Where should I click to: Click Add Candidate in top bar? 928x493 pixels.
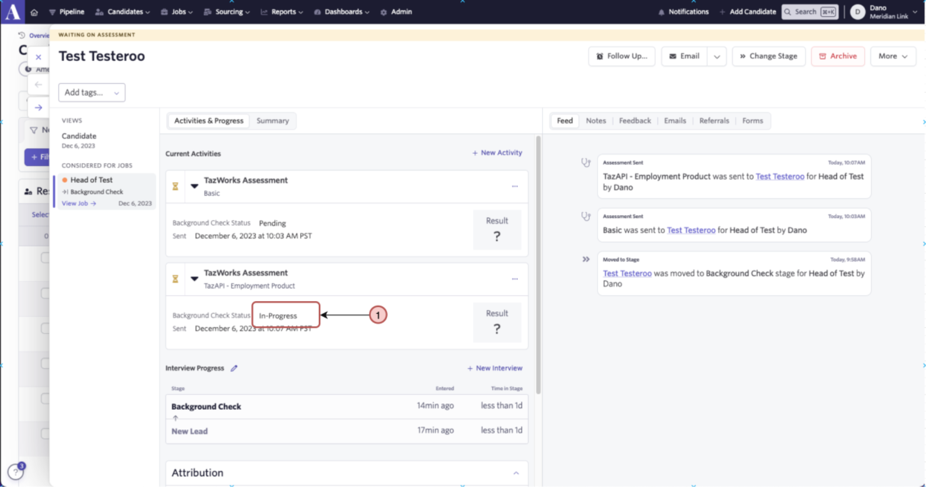coord(748,12)
